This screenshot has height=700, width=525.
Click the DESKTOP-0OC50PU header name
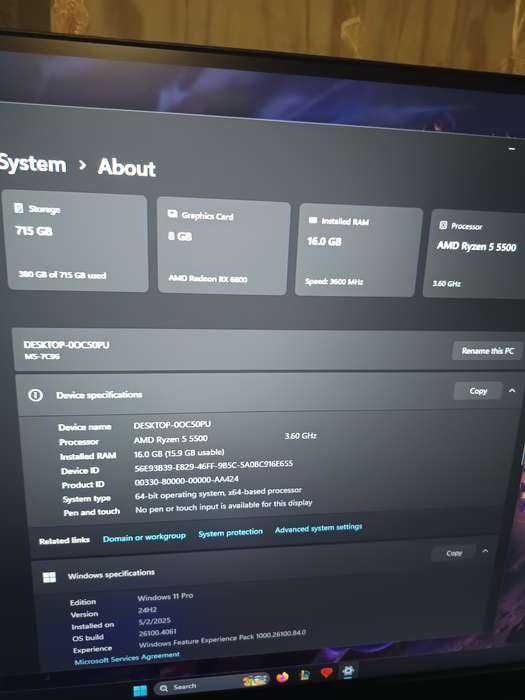67,345
